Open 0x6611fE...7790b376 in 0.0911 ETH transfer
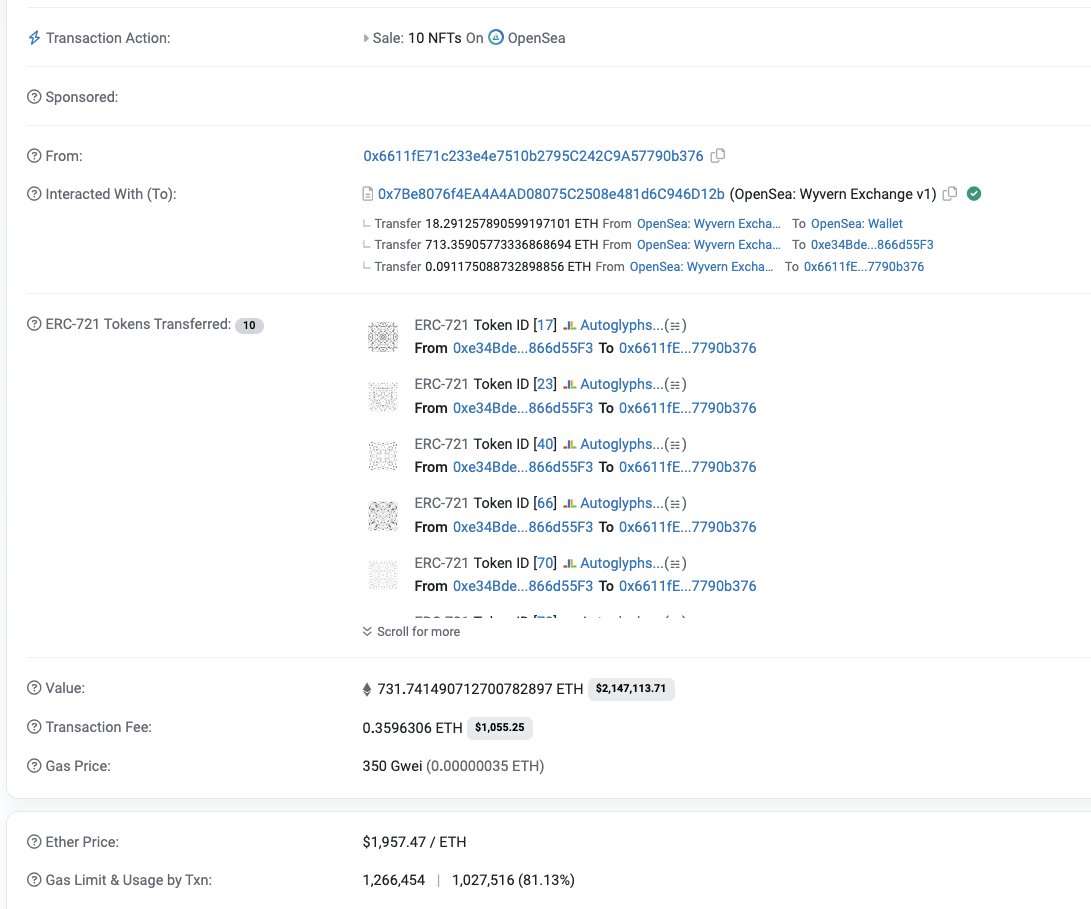Viewport: 1091px width, 909px height. (x=863, y=267)
